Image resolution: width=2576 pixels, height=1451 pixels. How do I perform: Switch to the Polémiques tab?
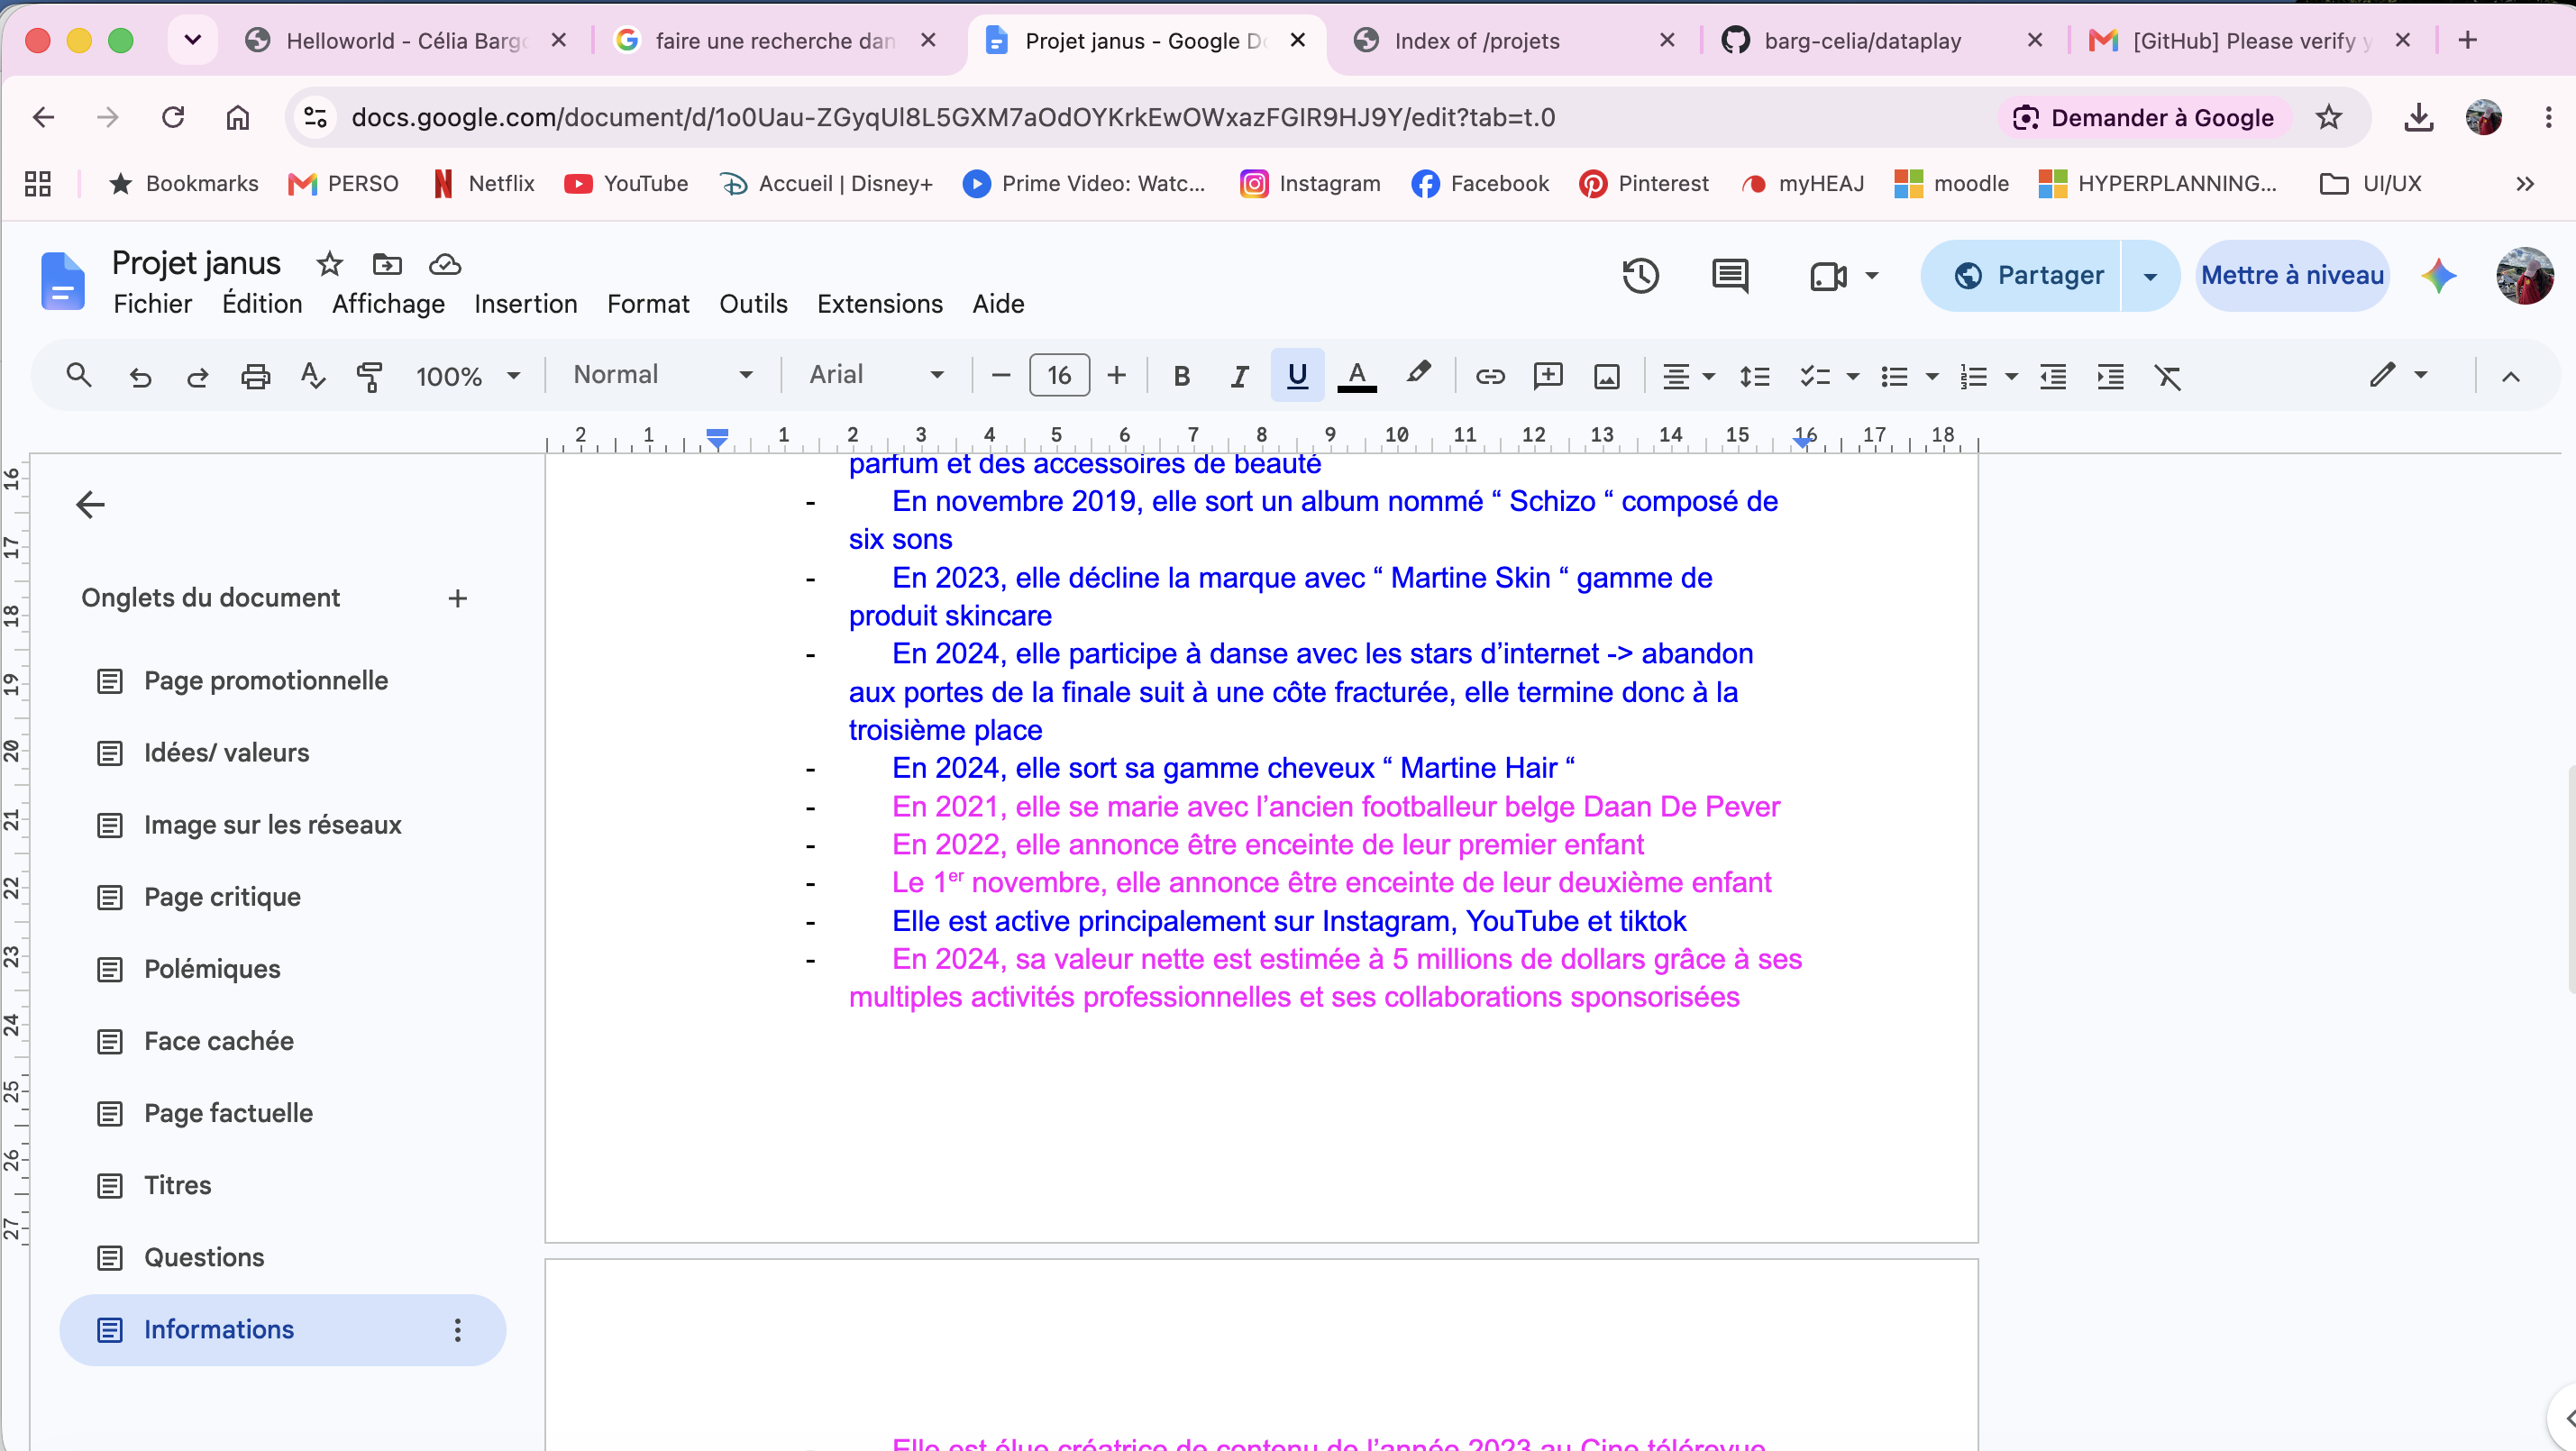click(x=212, y=969)
